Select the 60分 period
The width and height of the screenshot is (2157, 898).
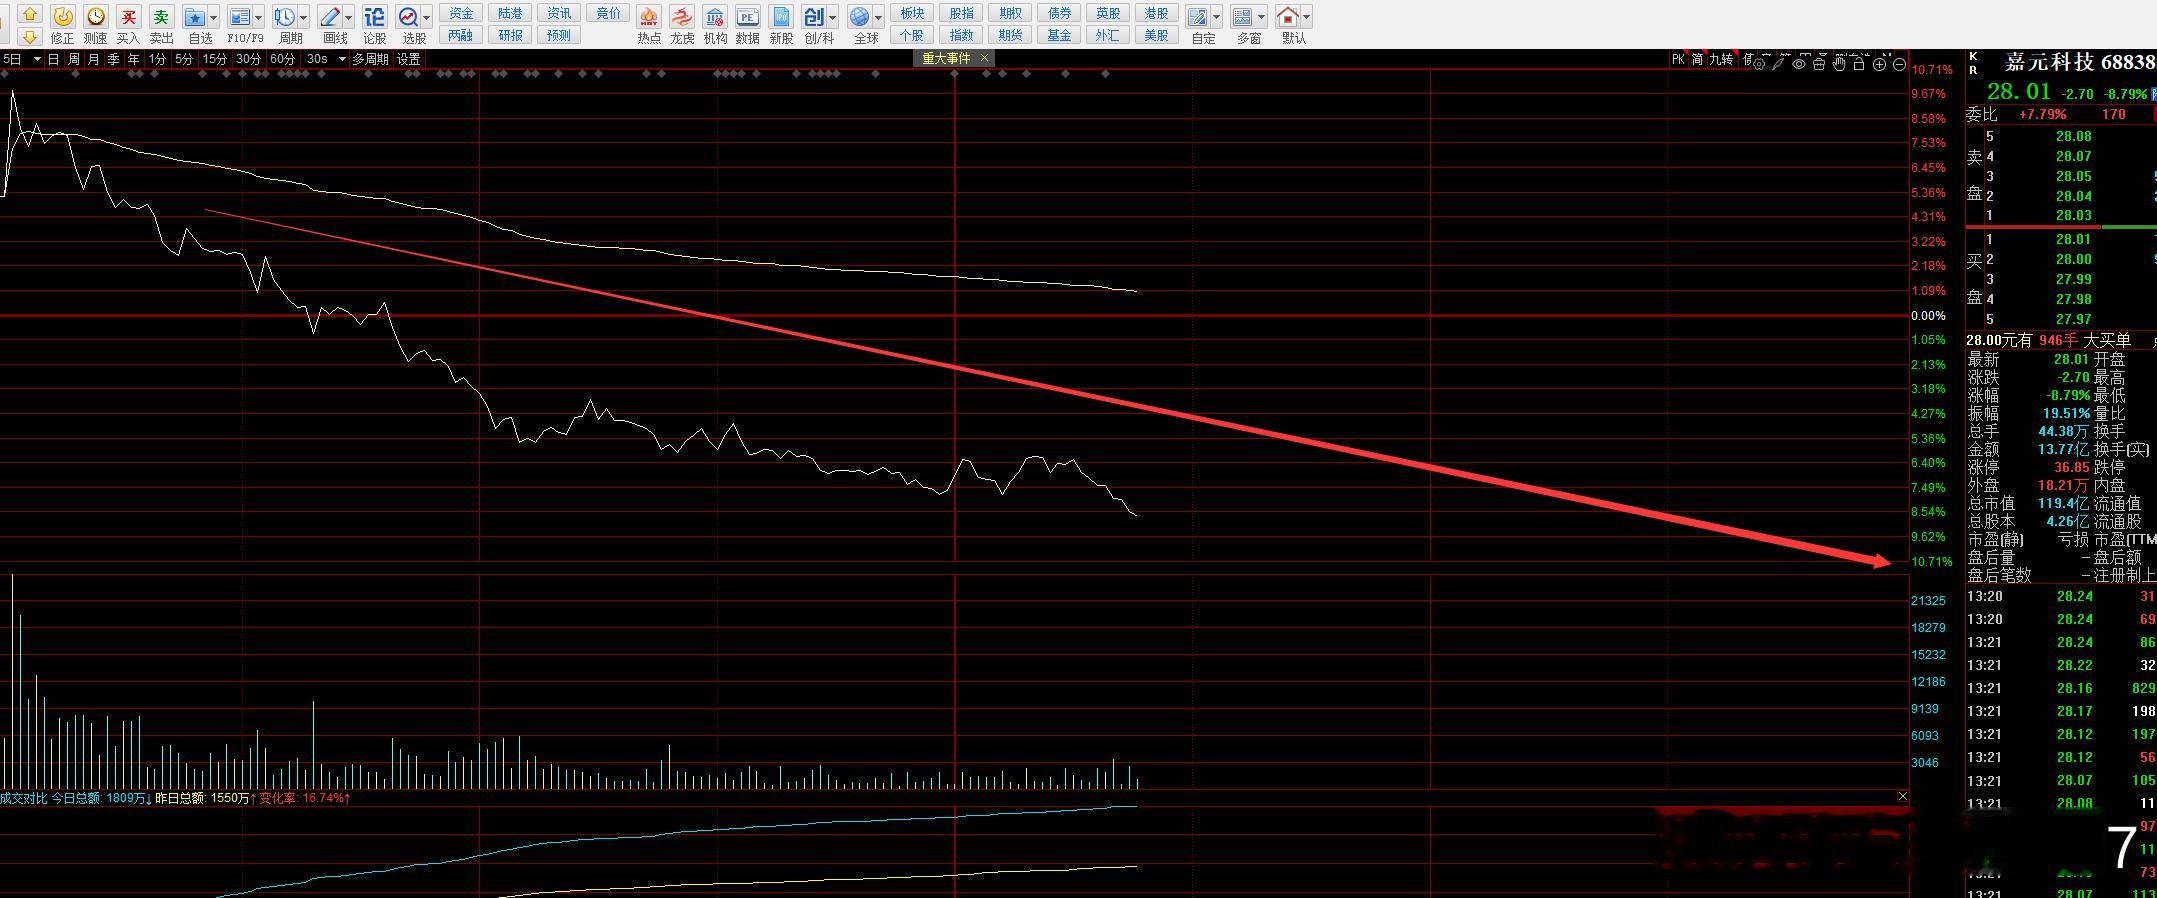(x=283, y=59)
